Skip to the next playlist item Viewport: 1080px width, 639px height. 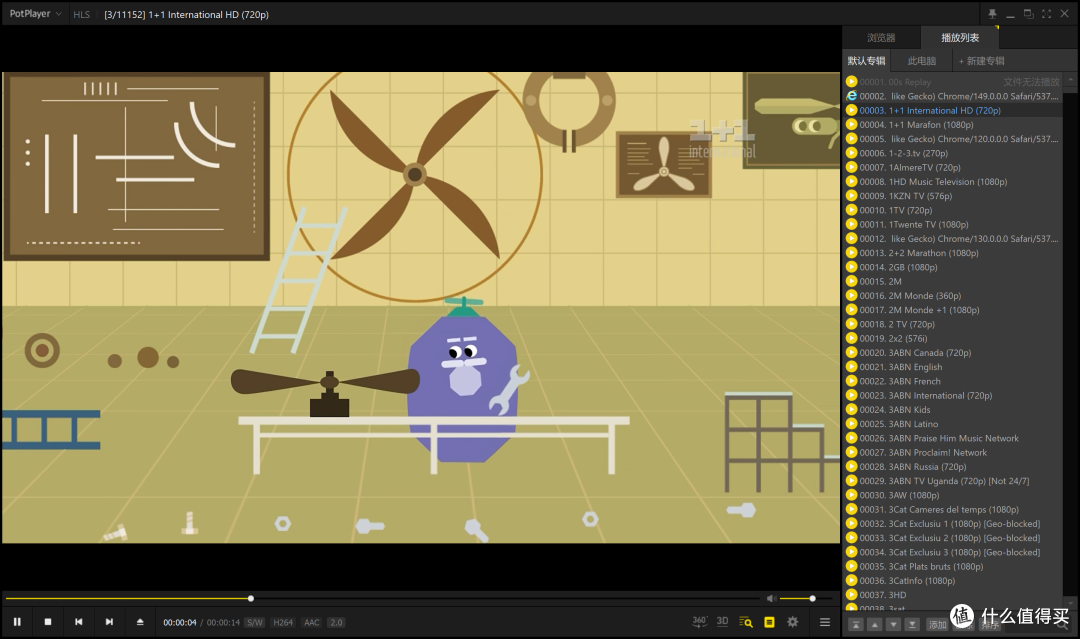[x=109, y=622]
